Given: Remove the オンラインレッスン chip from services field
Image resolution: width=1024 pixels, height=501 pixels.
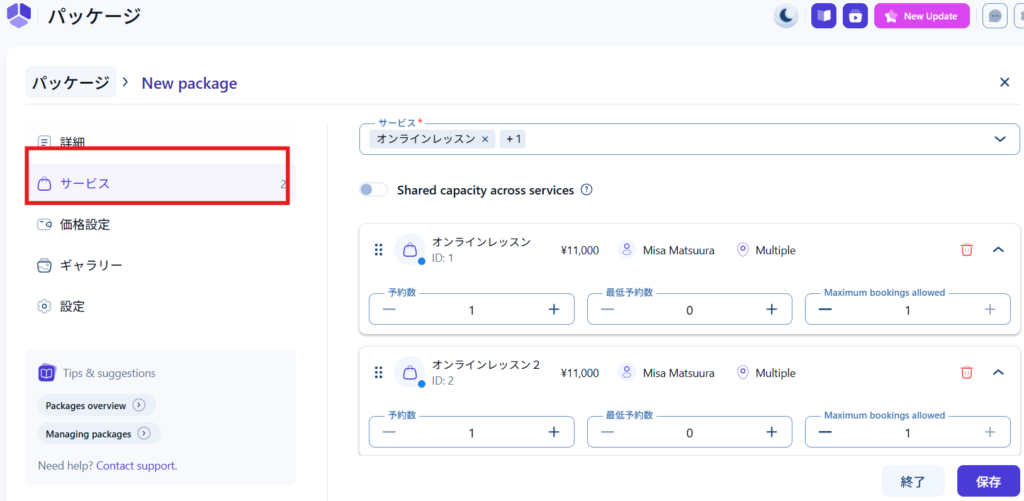Looking at the screenshot, I should pos(485,140).
